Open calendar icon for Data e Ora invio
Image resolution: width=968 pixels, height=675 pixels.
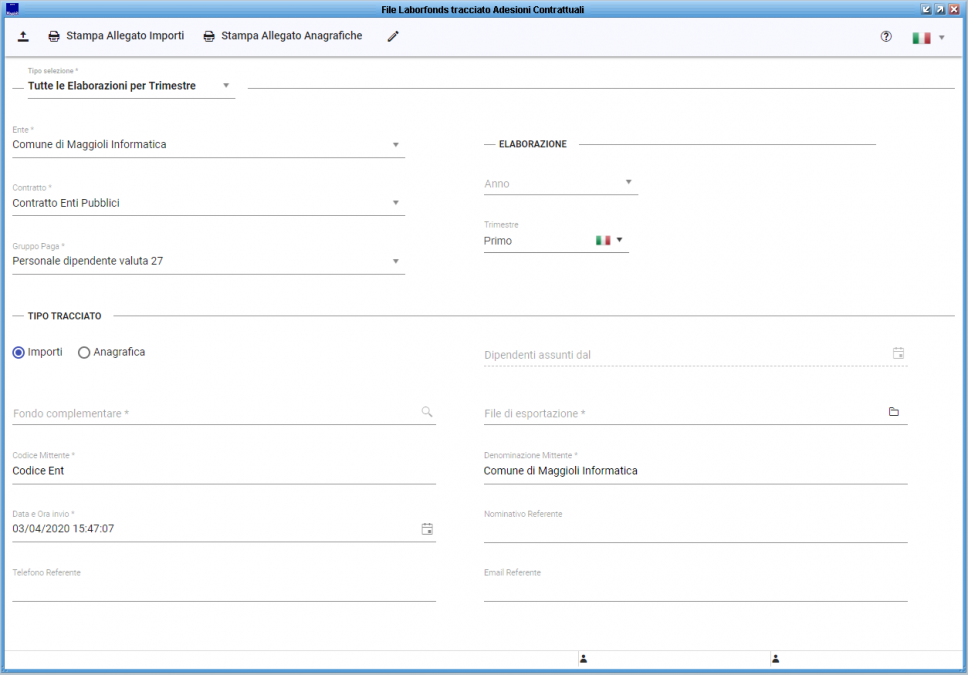click(427, 528)
